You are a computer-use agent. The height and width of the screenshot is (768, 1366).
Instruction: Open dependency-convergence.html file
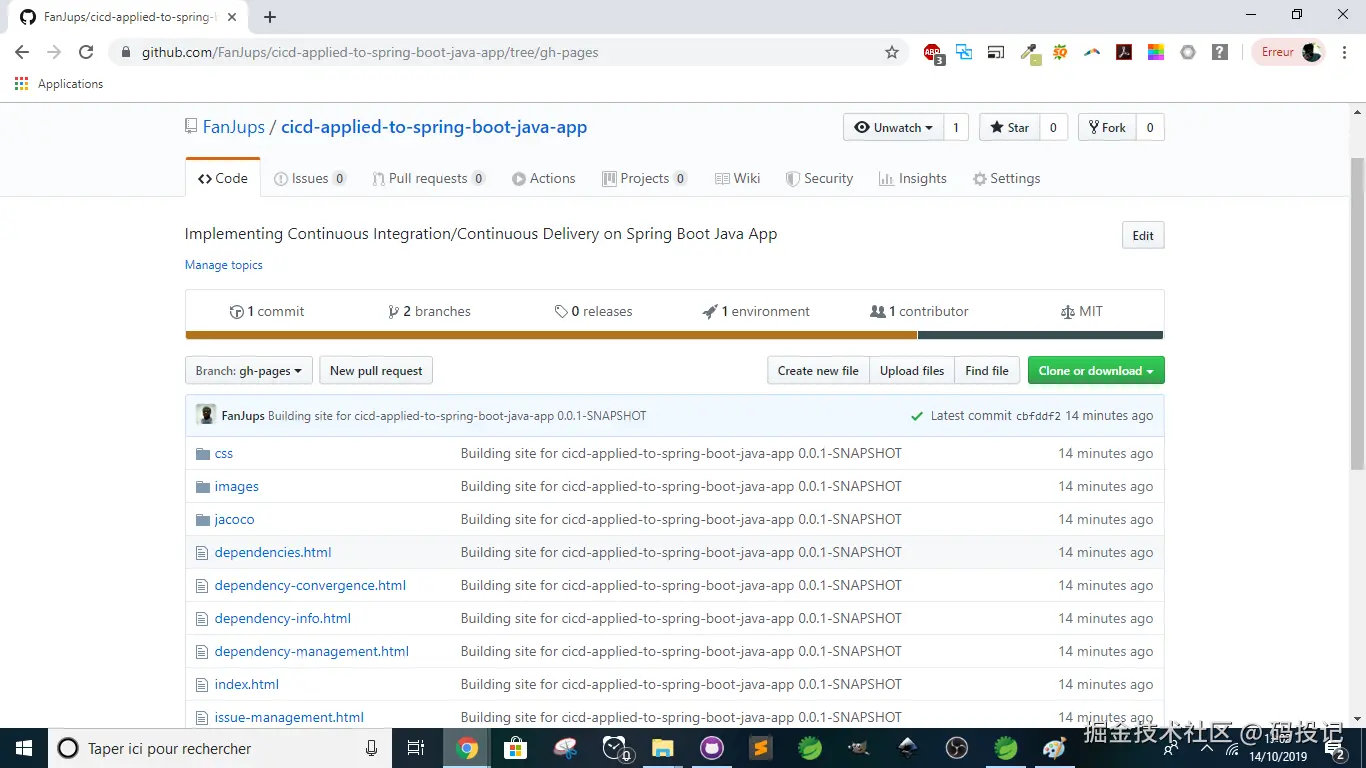pos(310,585)
